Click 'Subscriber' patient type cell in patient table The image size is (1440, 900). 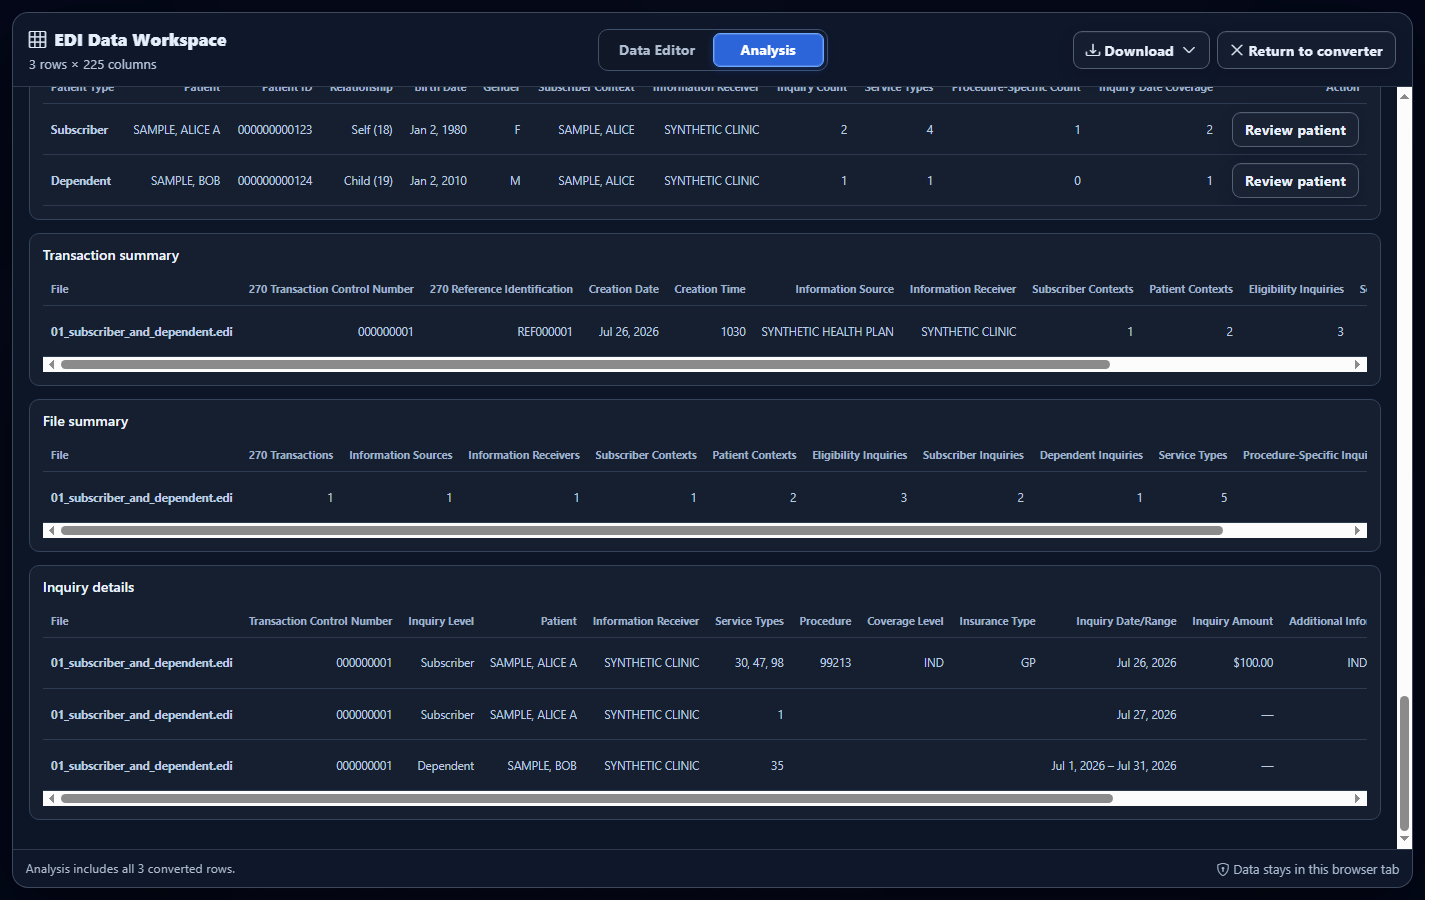pyautogui.click(x=79, y=130)
